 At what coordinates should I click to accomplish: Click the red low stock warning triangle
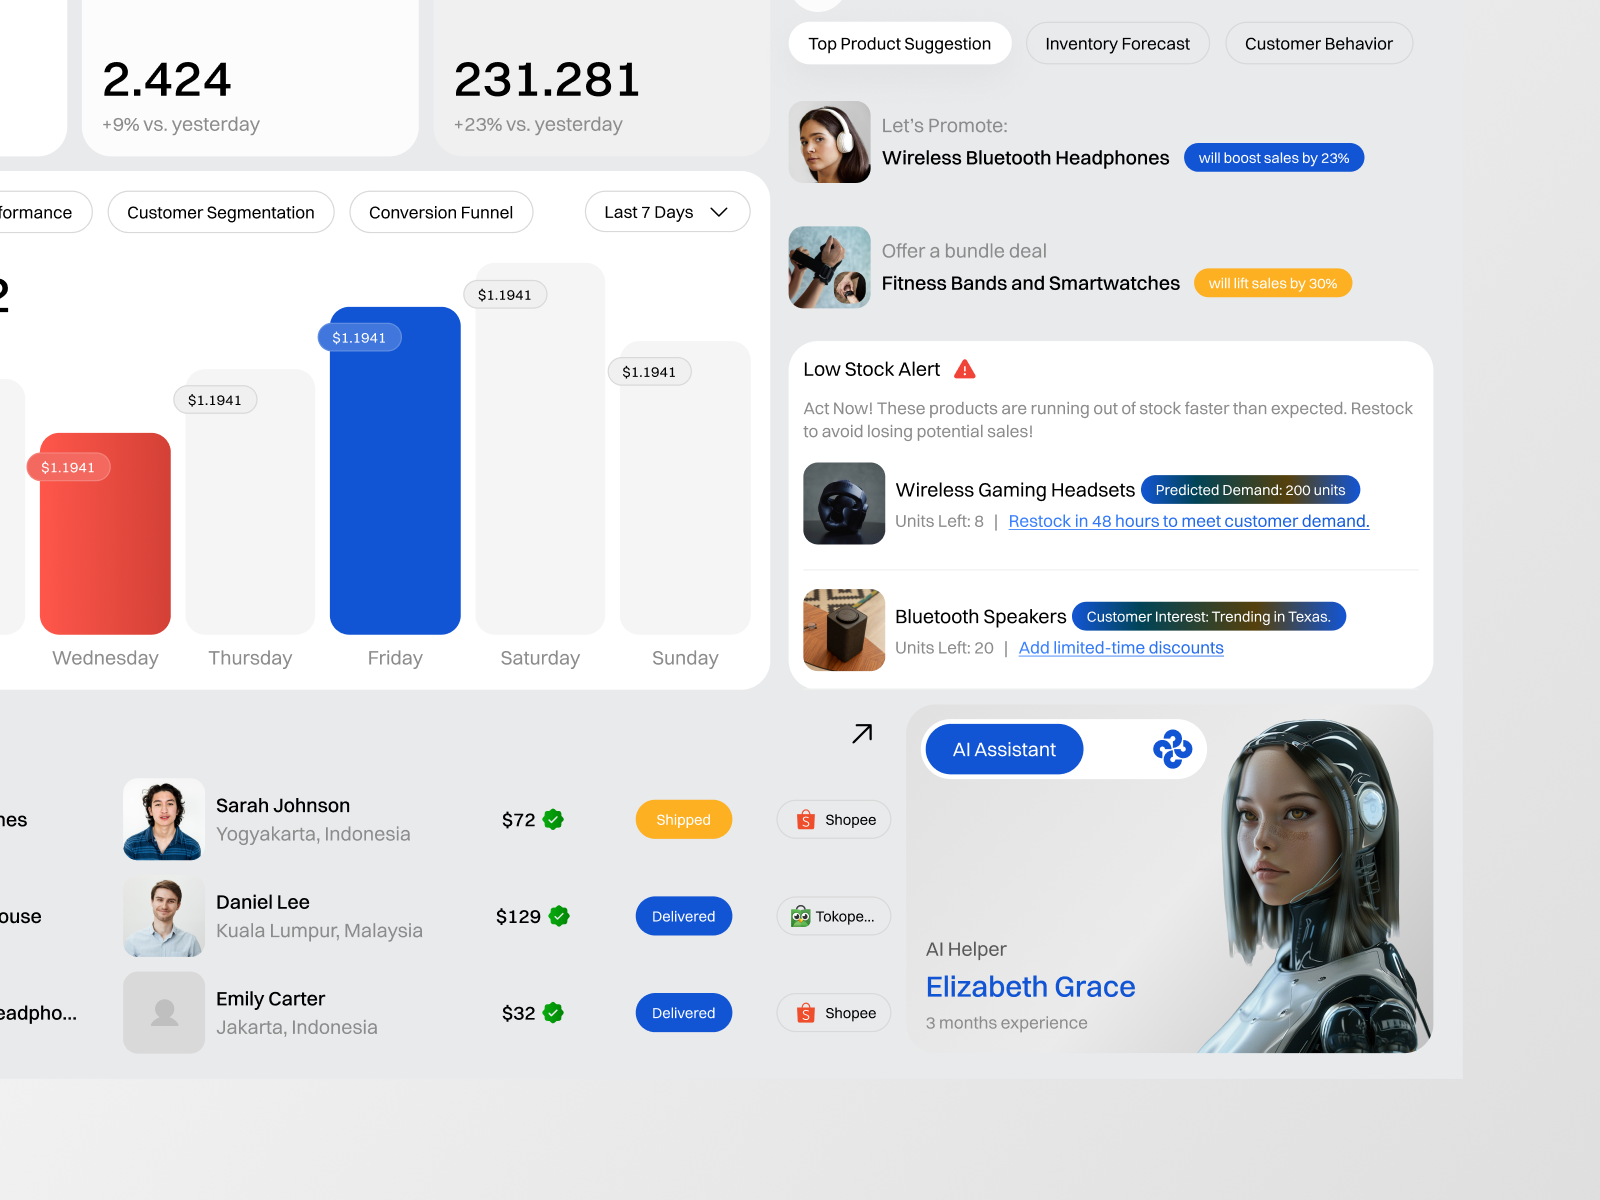coord(964,369)
